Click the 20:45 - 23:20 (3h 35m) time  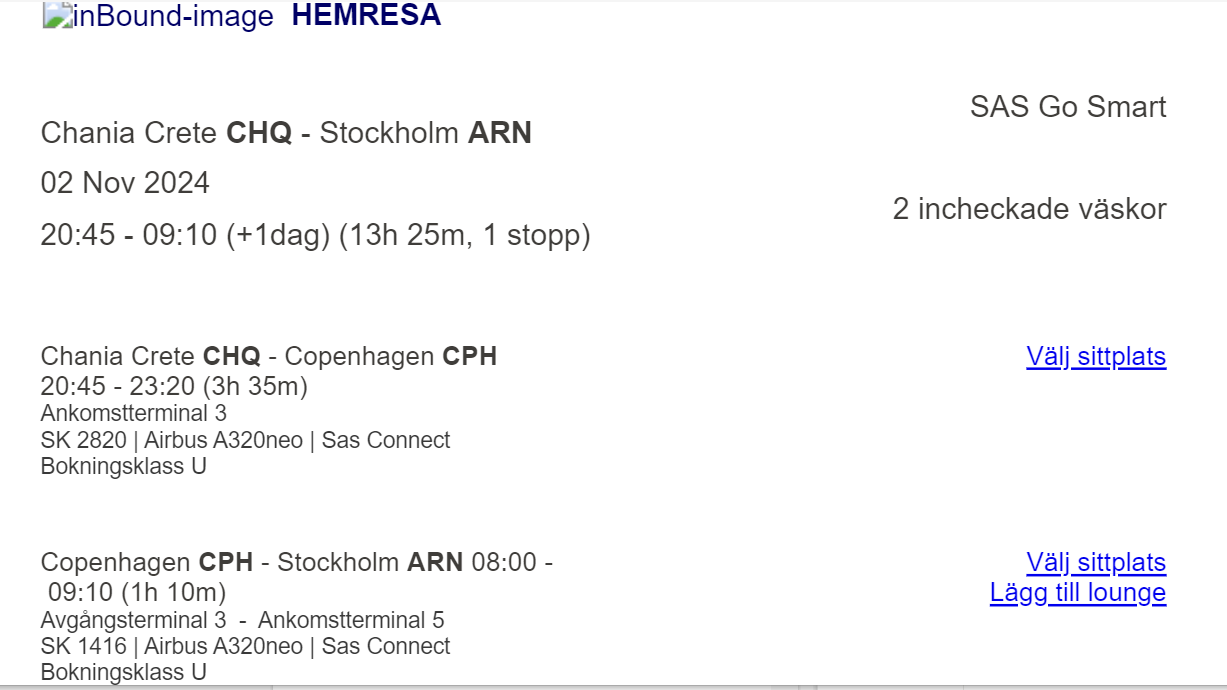pos(174,386)
